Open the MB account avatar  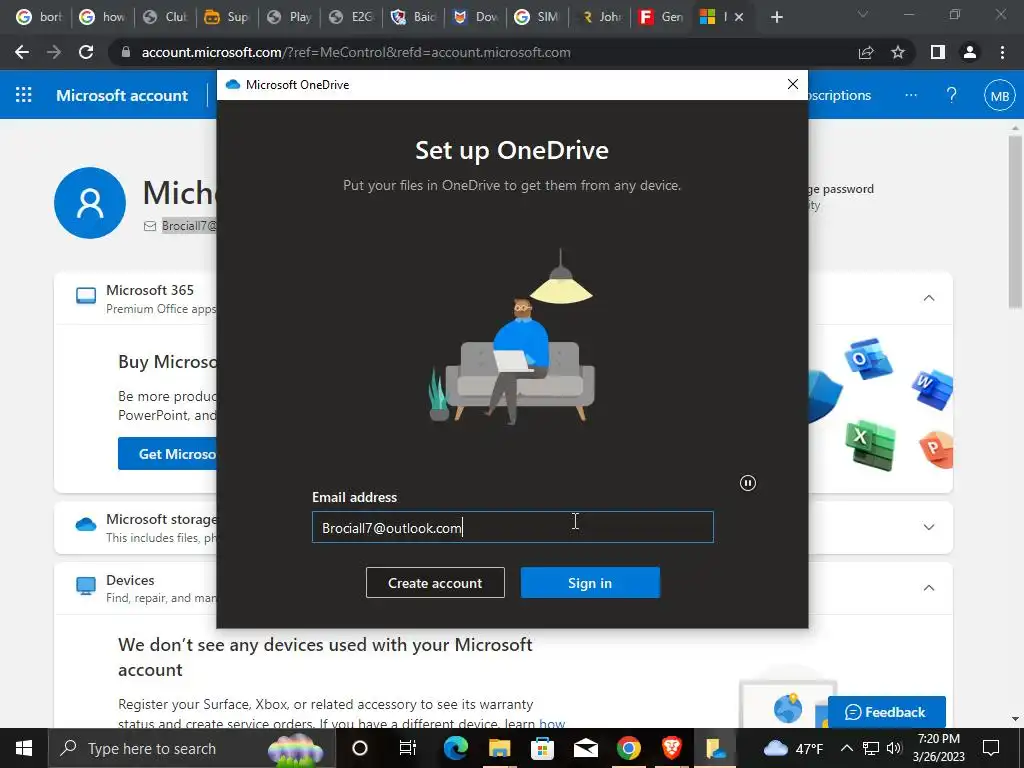click(1000, 95)
